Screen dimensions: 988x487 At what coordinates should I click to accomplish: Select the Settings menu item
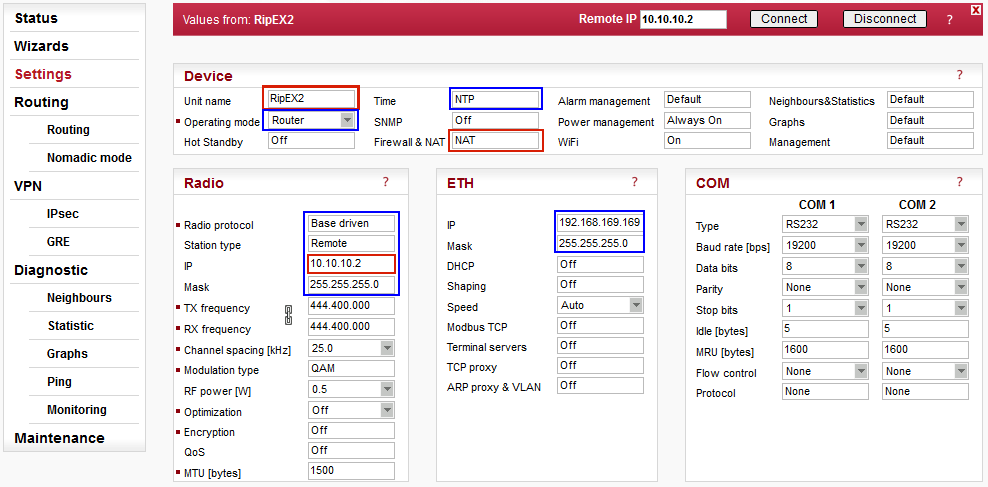(43, 74)
